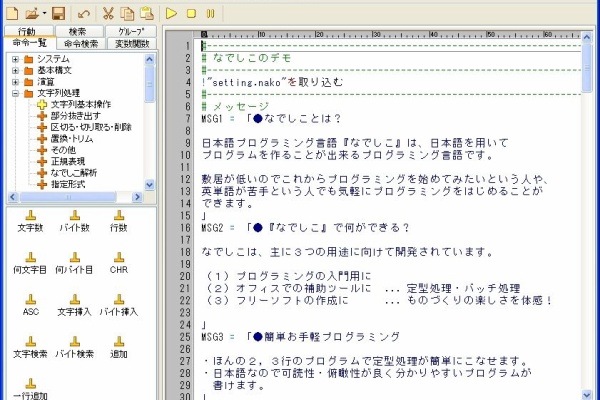Insert the 文字数 command
Viewport: 600px width, 400px height.
31,222
